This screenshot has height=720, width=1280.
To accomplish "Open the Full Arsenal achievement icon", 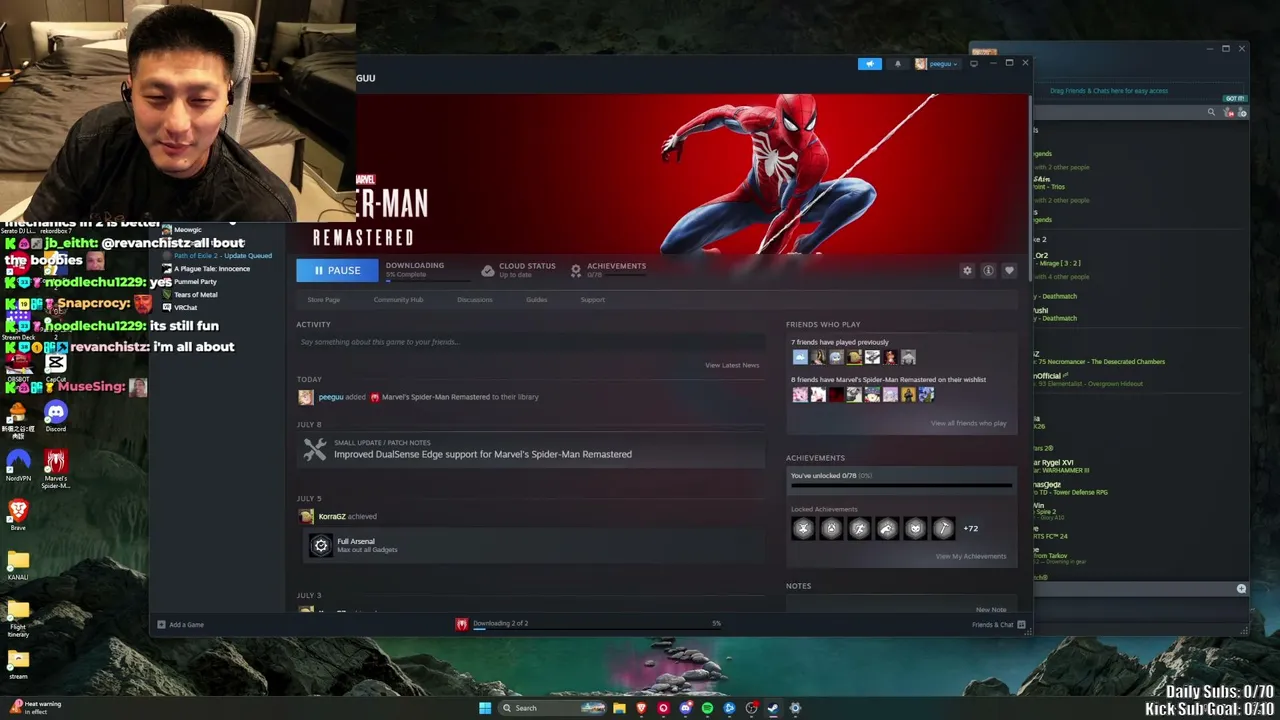I will 320,545.
